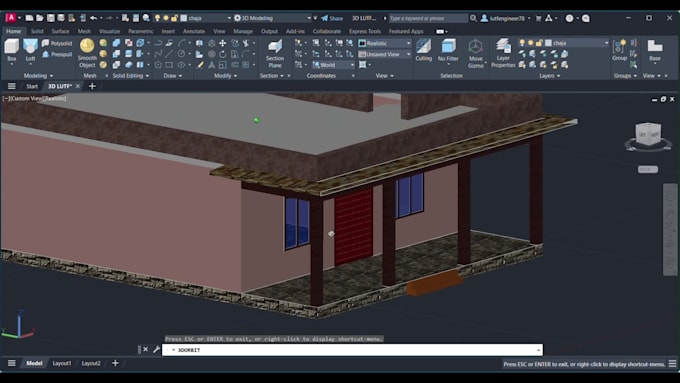Switch to the Layout2 tab

(x=91, y=363)
